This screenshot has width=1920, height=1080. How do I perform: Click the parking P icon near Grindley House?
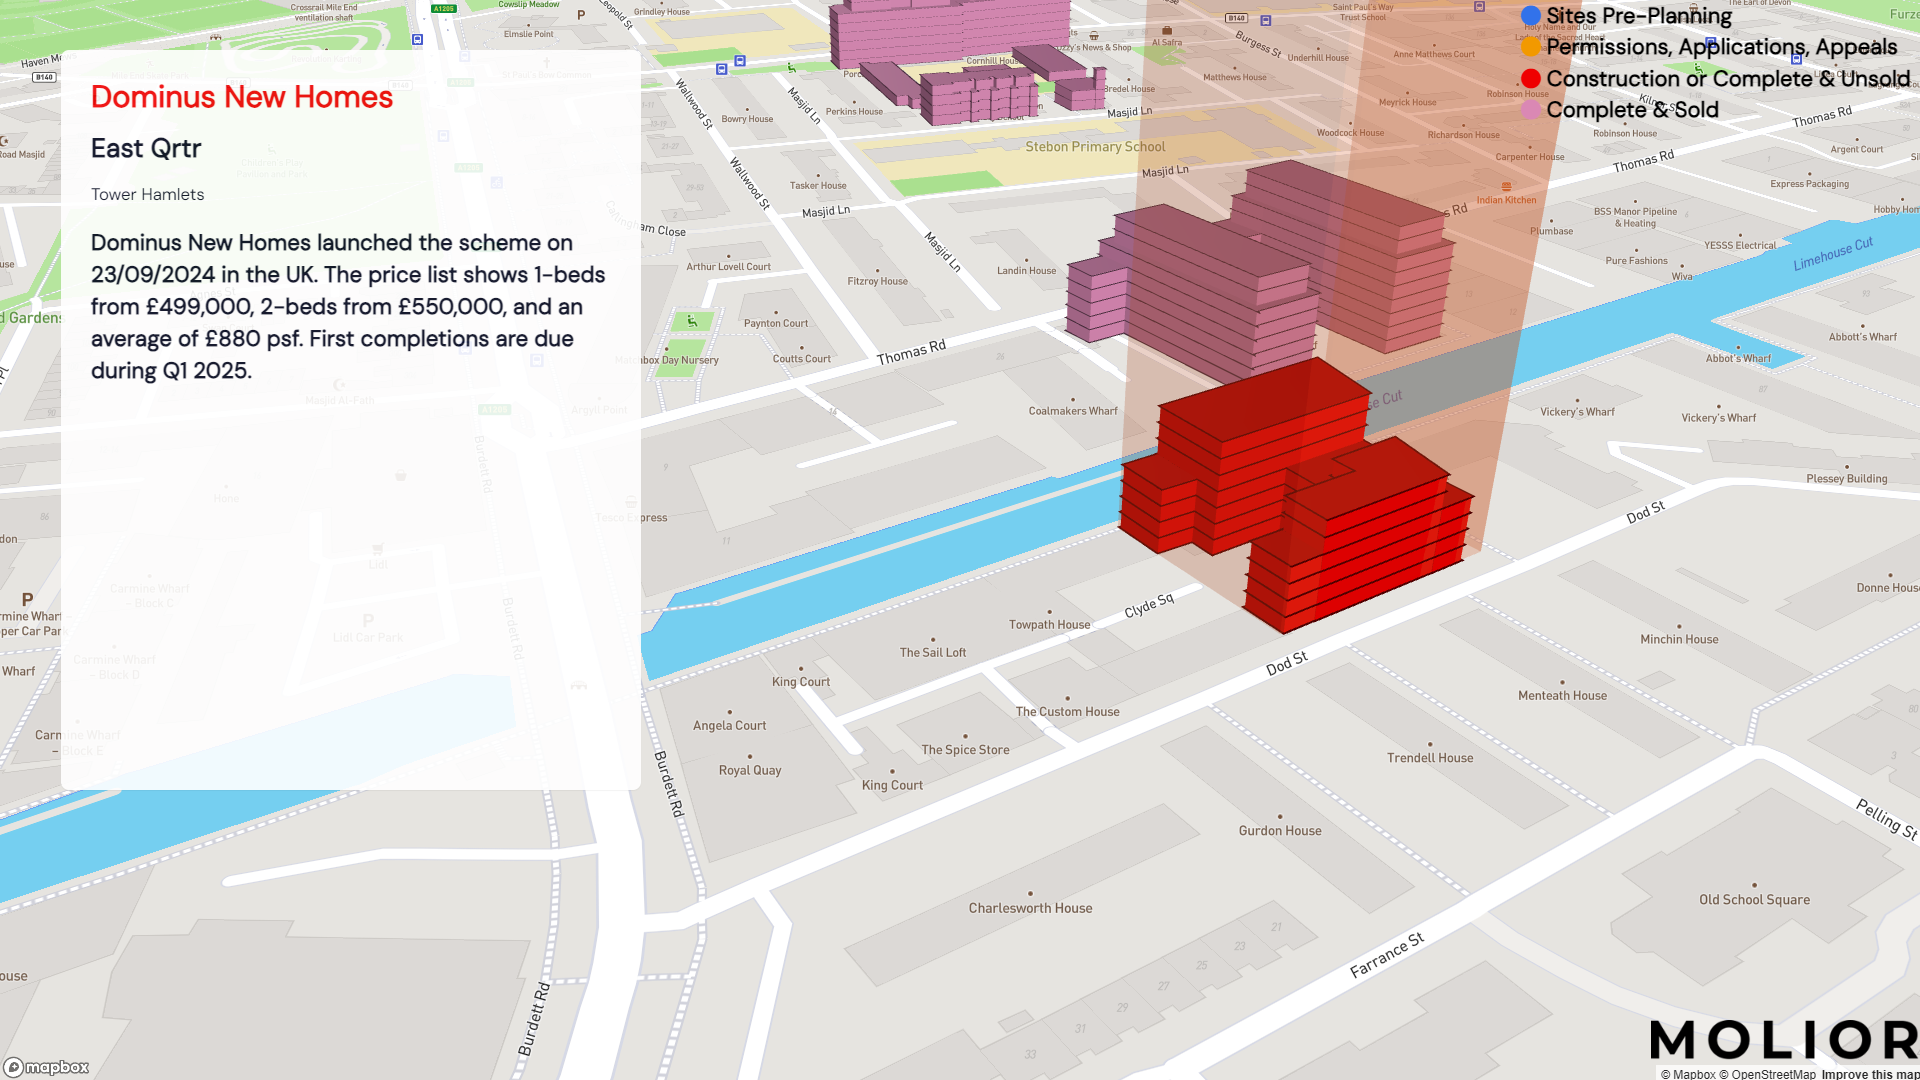[x=581, y=15]
